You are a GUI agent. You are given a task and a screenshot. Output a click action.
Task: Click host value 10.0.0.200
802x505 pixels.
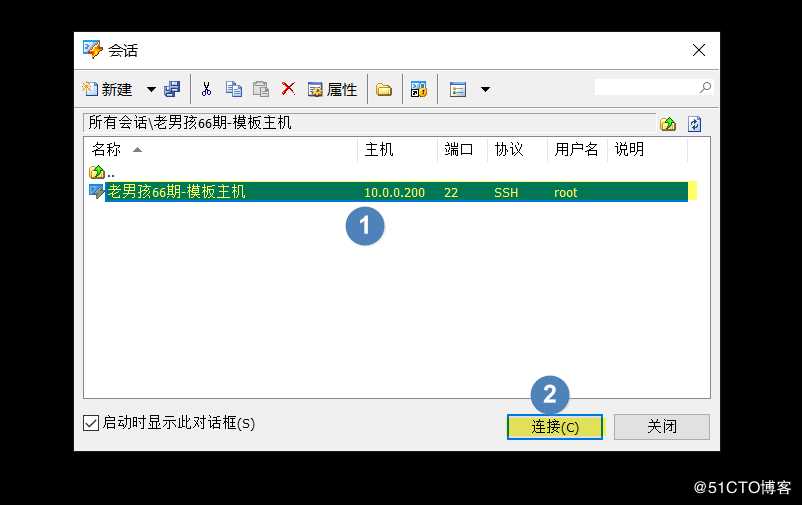[394, 192]
